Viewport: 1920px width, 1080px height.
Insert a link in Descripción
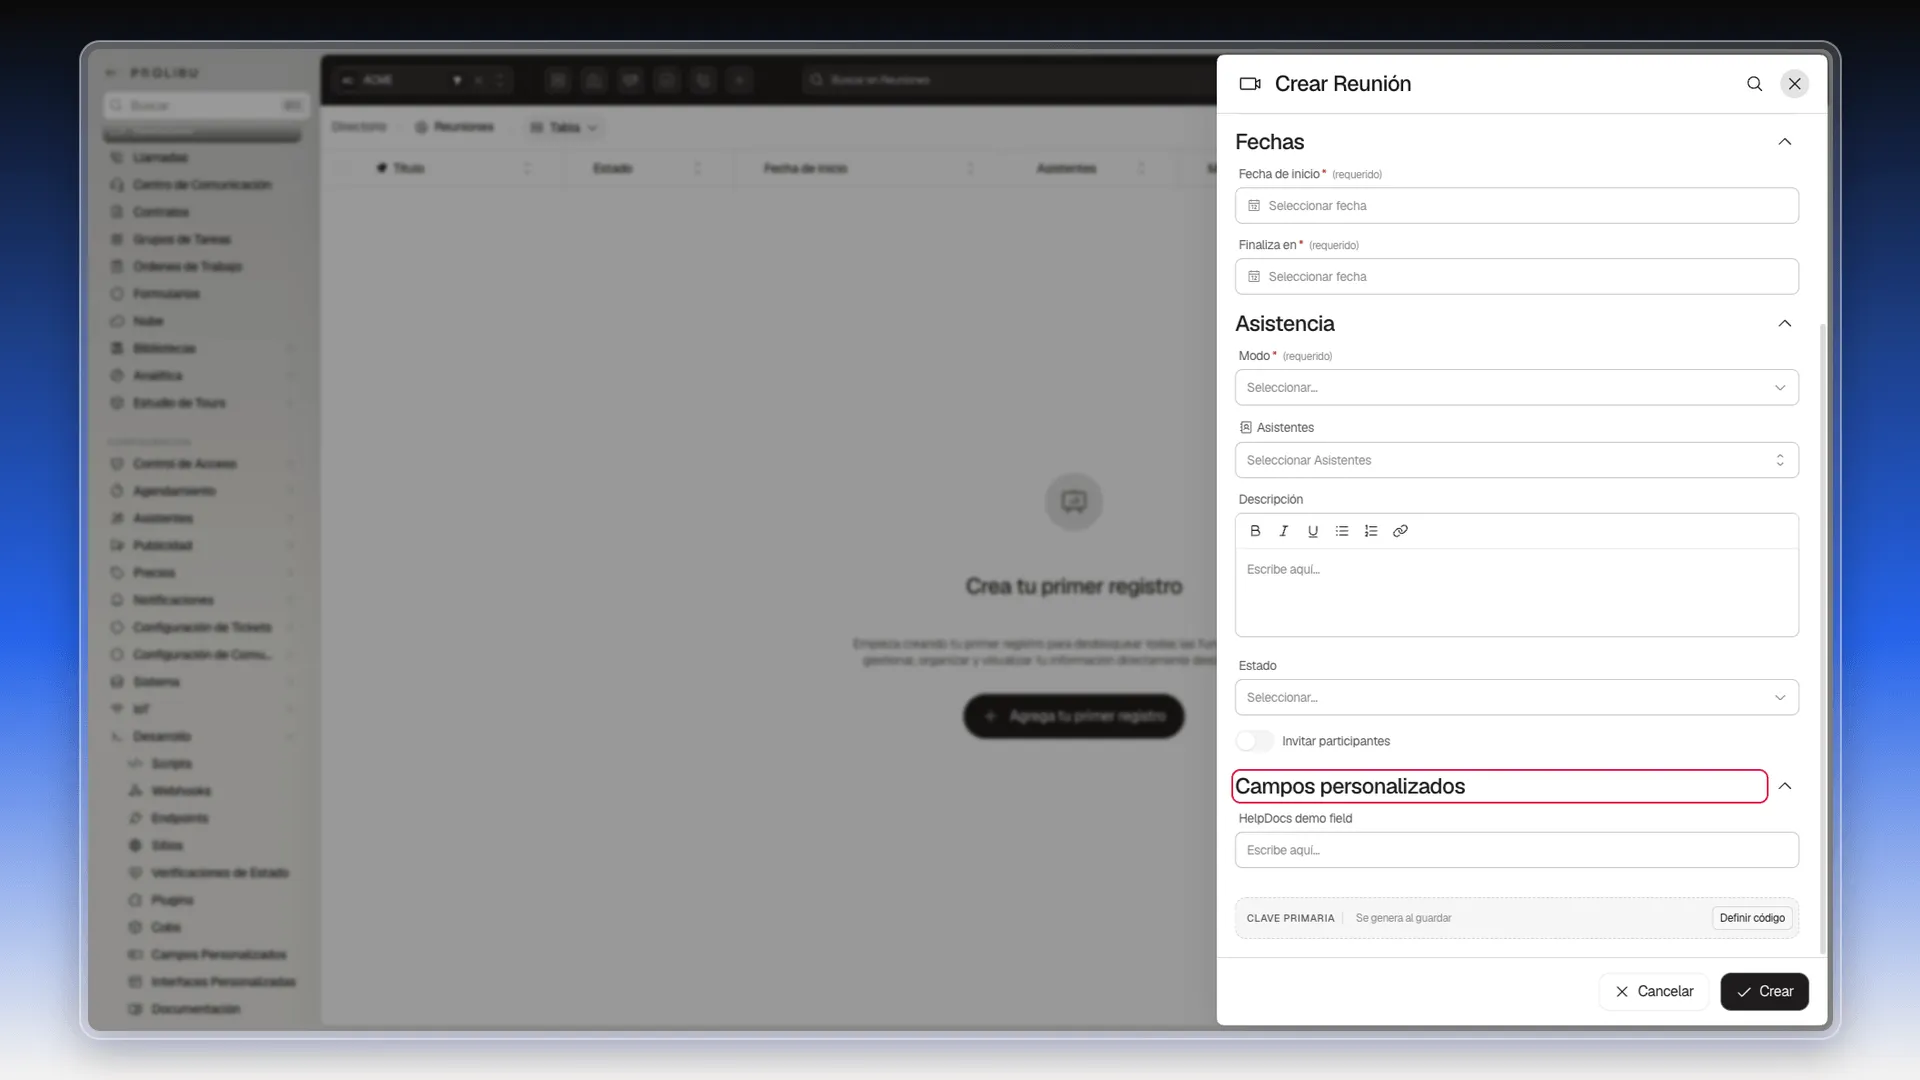[x=1400, y=531]
